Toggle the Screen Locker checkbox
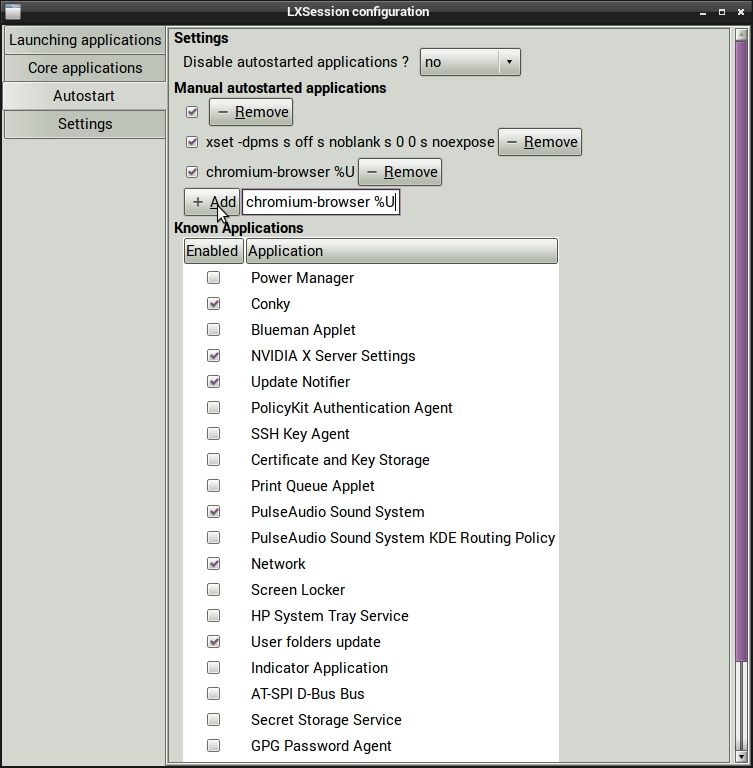This screenshot has width=753, height=768. coord(213,590)
